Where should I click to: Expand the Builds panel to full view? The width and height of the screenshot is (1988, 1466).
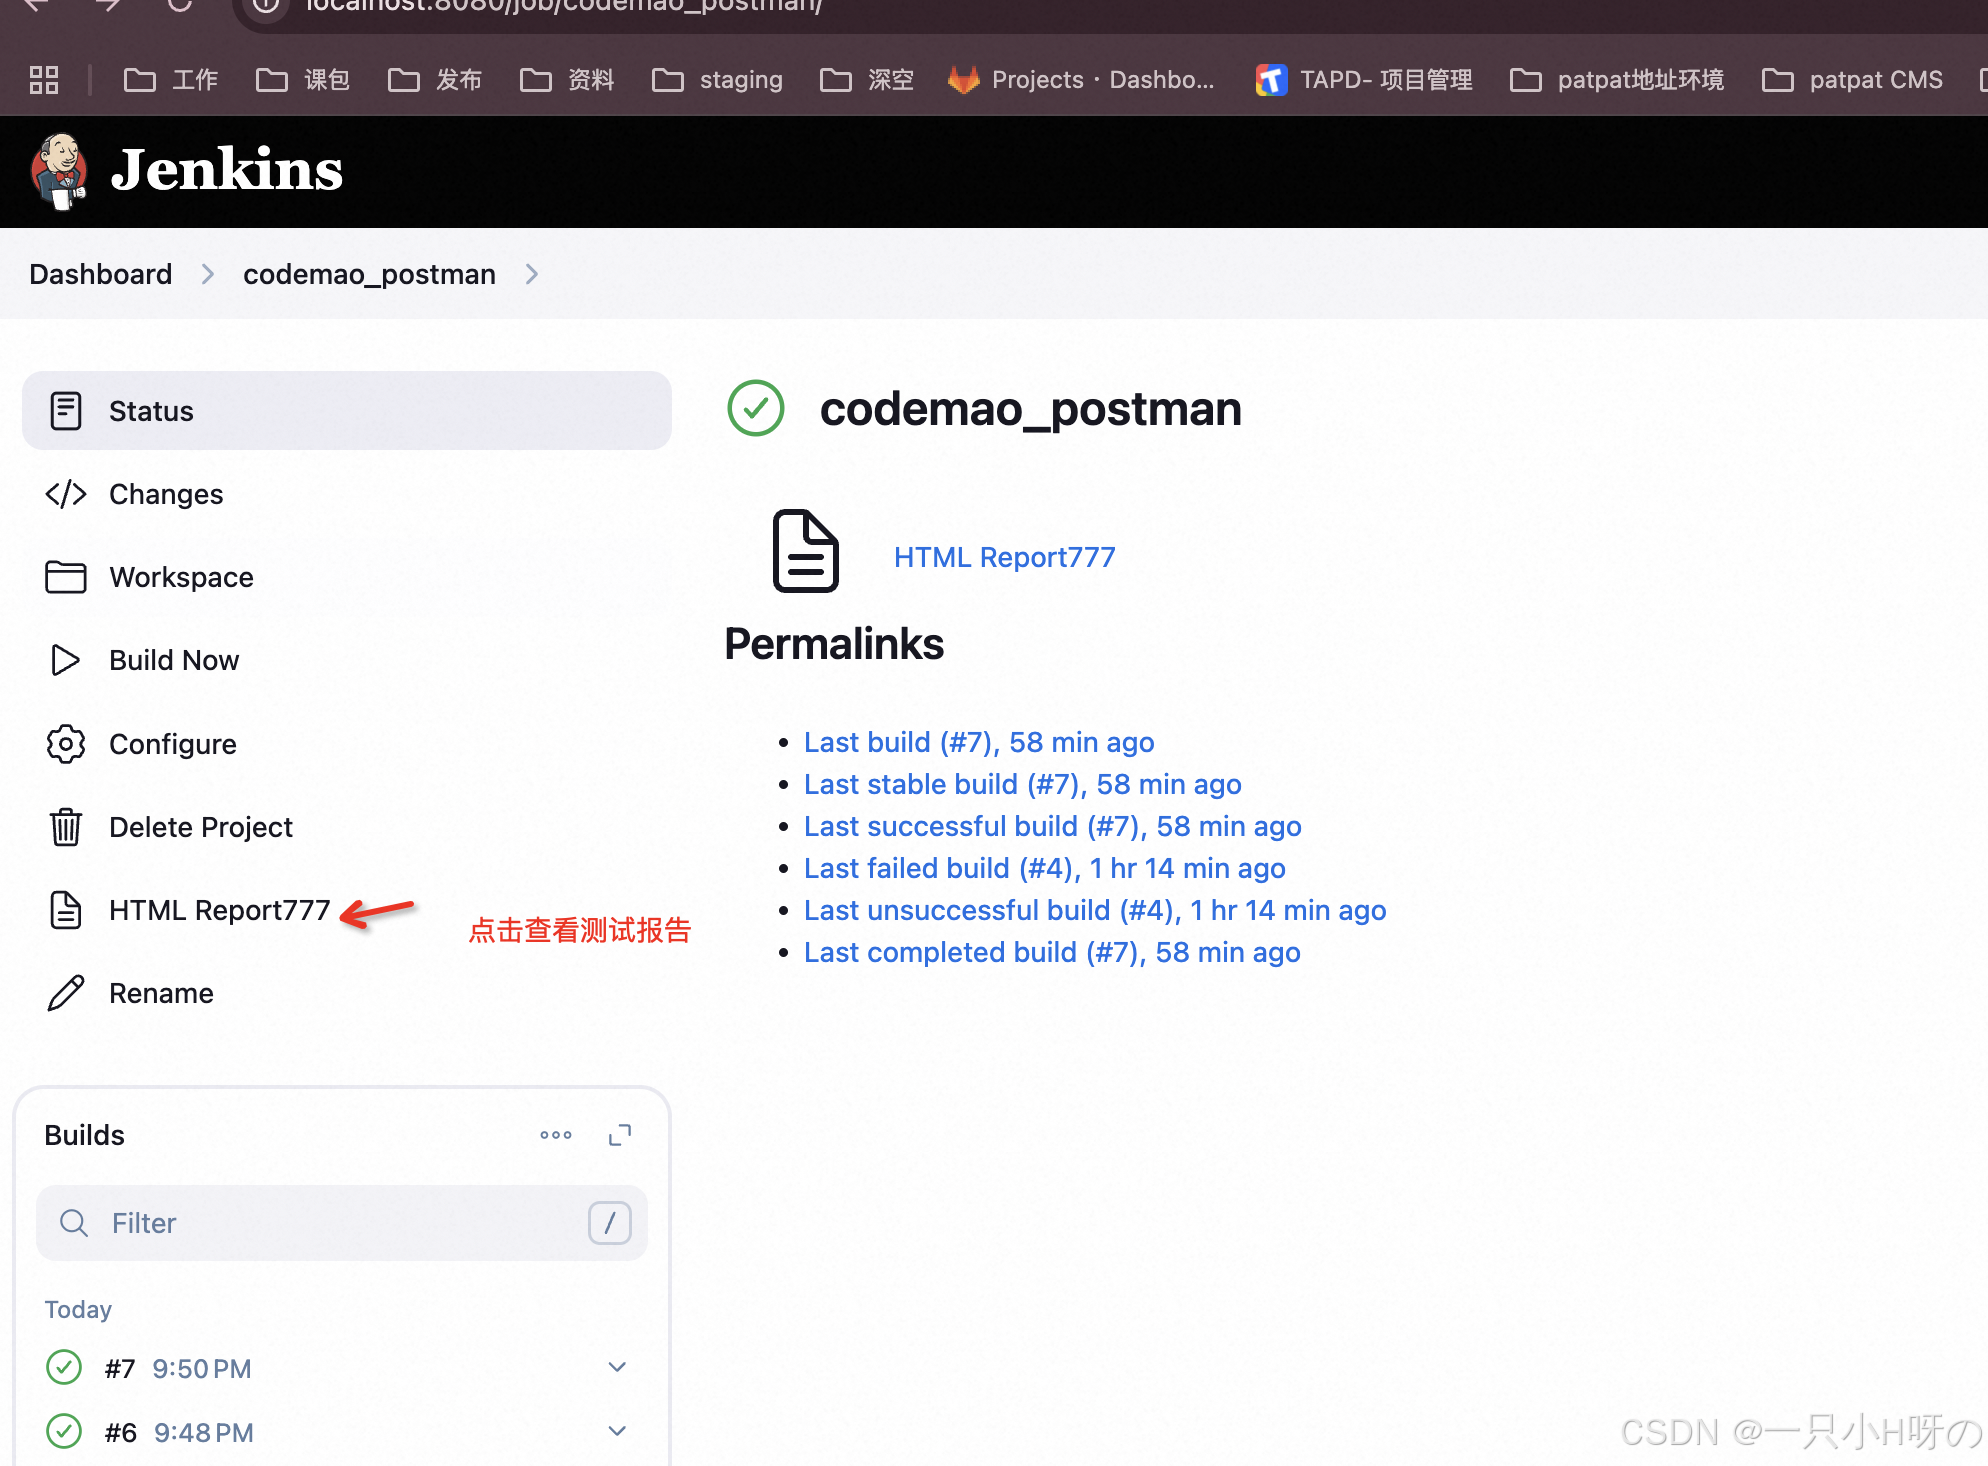point(620,1135)
